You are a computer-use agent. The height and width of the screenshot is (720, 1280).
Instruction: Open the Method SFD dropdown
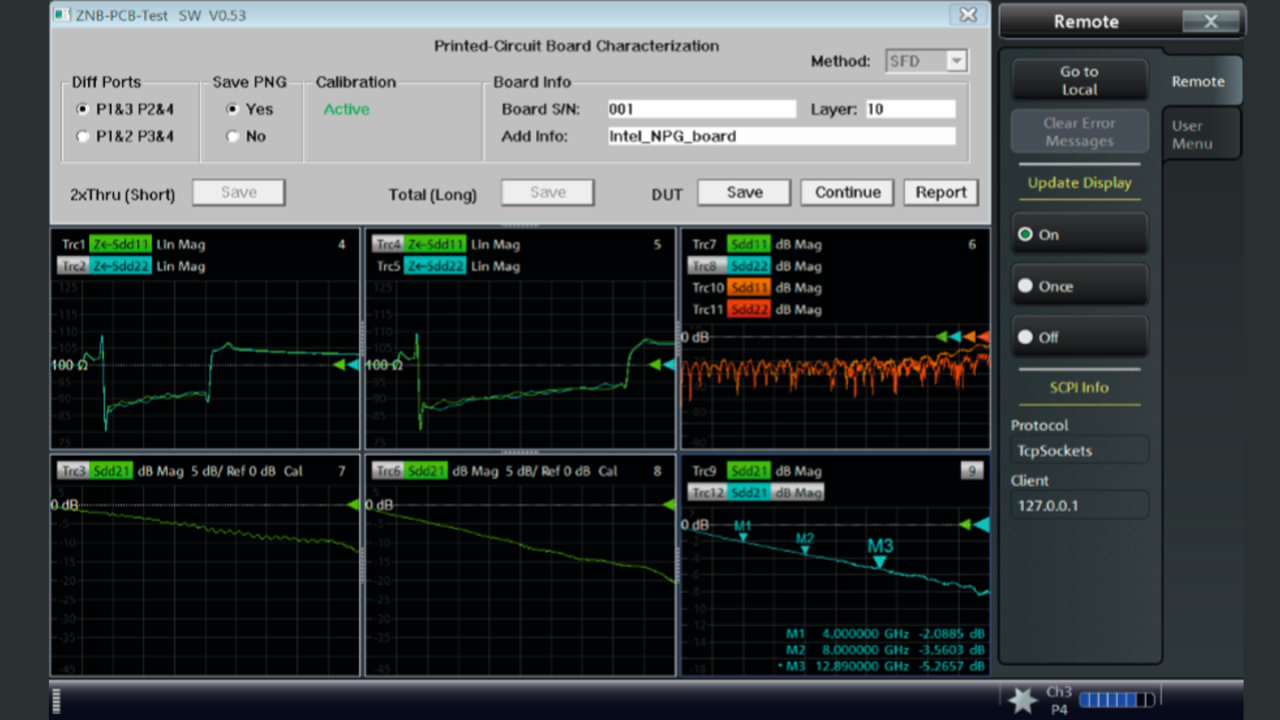click(x=956, y=61)
